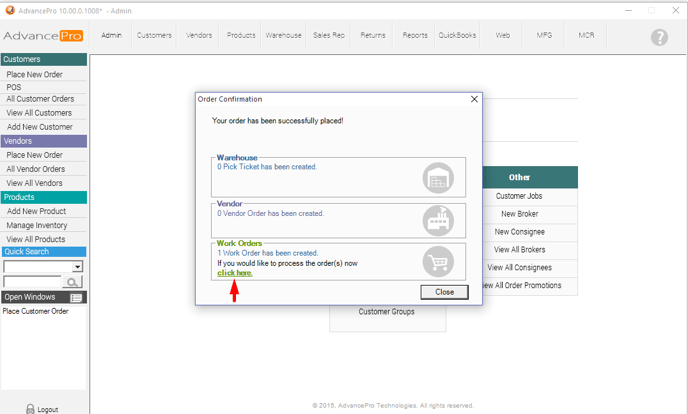Click the help question mark icon
688x414 pixels.
(659, 37)
